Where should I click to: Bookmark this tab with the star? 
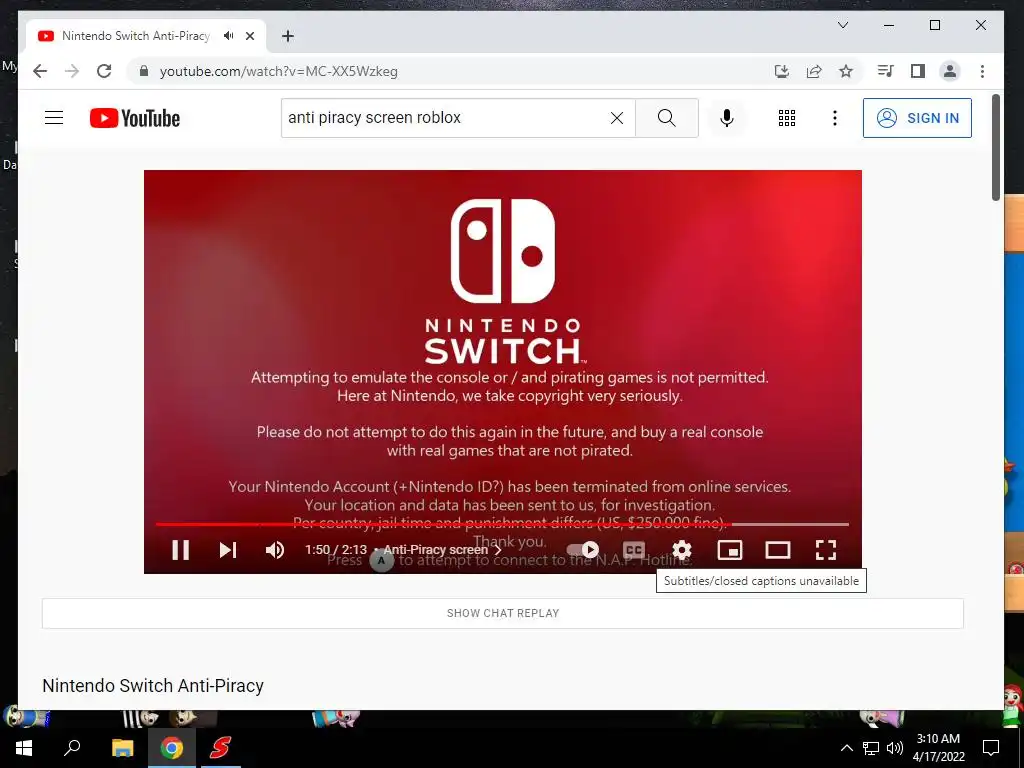pos(846,71)
